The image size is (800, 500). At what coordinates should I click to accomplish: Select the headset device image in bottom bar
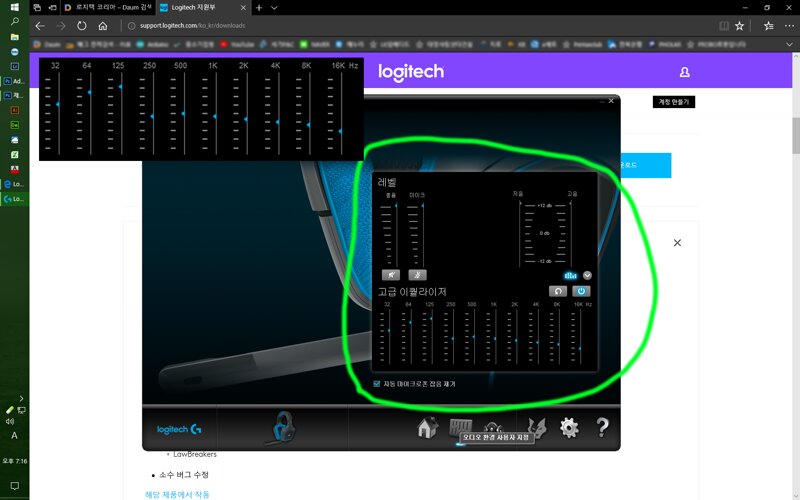click(x=283, y=428)
